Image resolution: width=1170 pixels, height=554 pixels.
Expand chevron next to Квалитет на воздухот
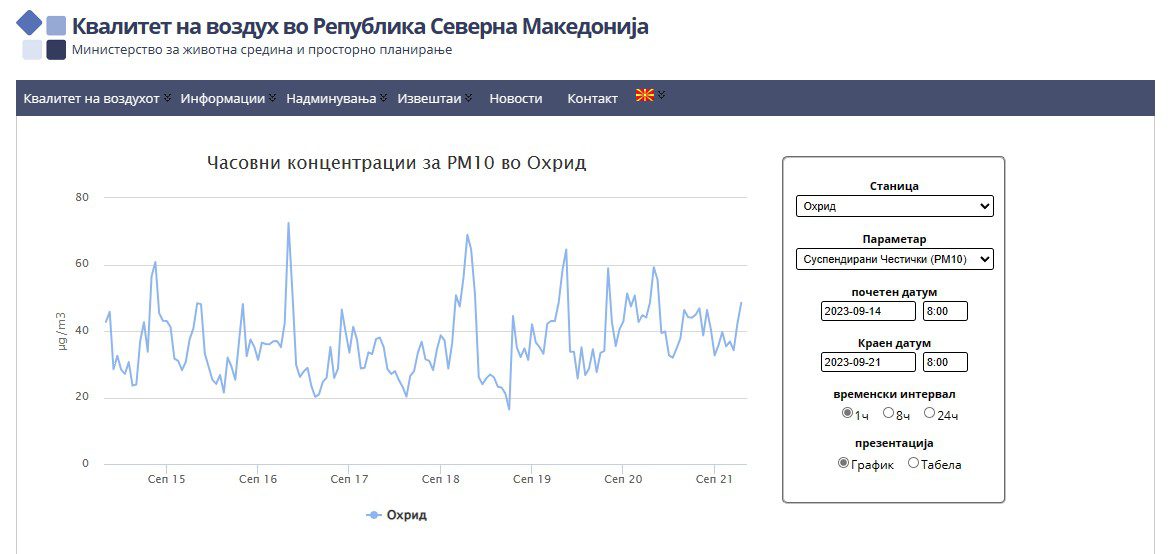coord(168,98)
